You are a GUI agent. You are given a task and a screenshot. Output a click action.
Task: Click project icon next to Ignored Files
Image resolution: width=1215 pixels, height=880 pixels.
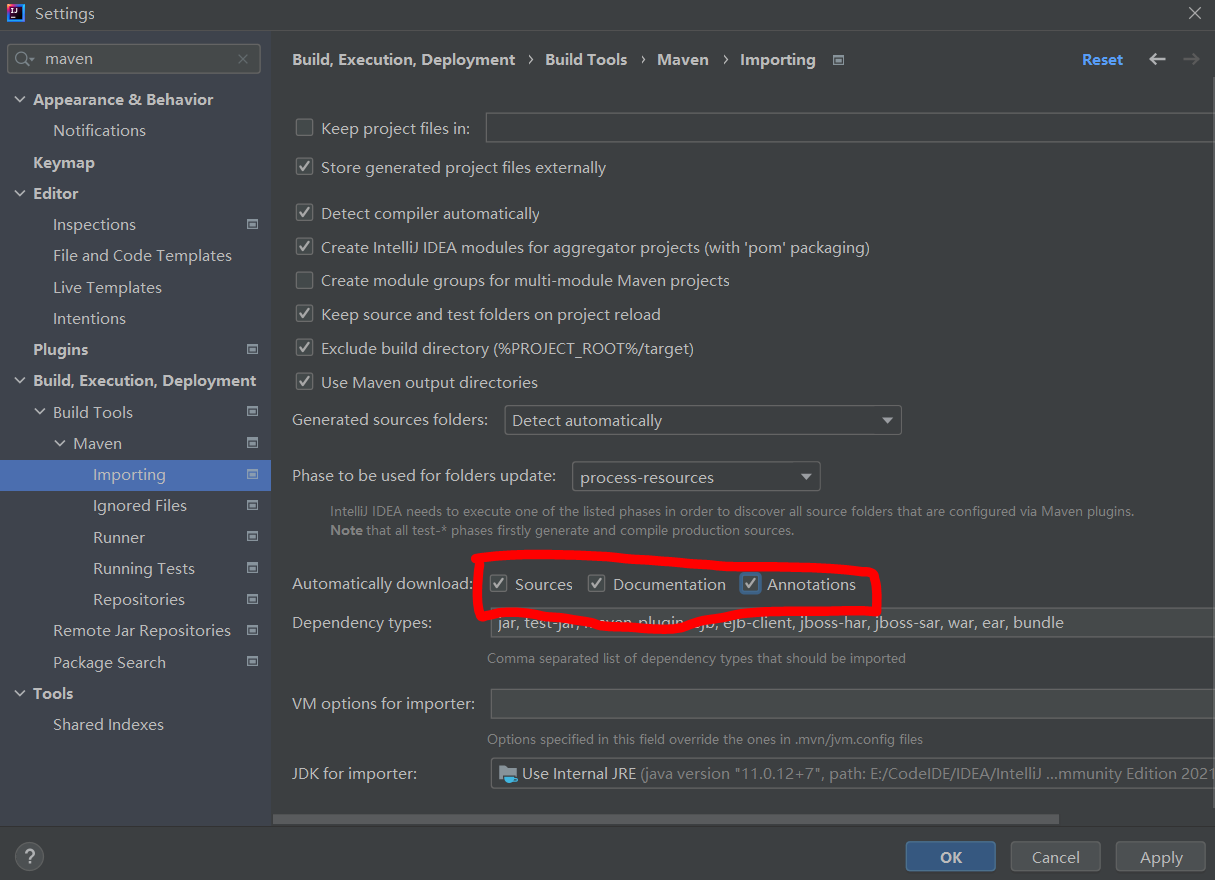252,506
